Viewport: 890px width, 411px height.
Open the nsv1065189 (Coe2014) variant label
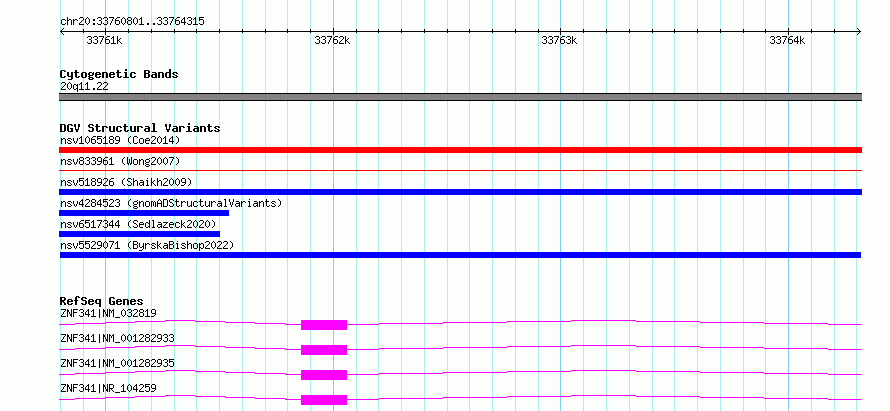click(120, 140)
